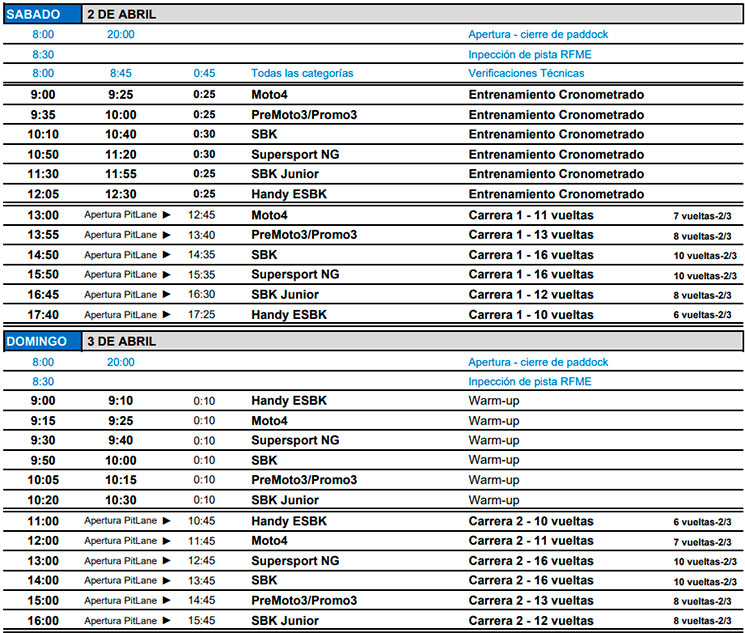The image size is (745, 633).
Task: Select the DOMINGO day header
Action: pyautogui.click(x=42, y=341)
